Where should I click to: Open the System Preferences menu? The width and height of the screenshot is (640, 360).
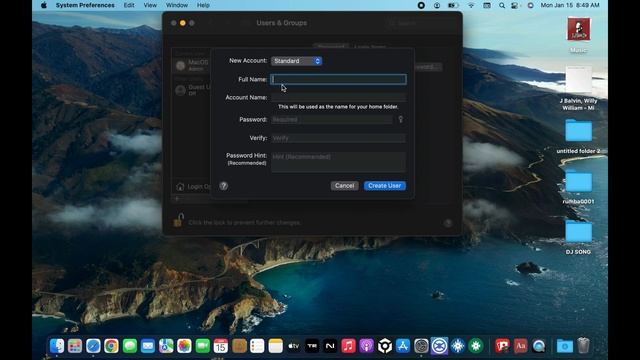coord(85,5)
